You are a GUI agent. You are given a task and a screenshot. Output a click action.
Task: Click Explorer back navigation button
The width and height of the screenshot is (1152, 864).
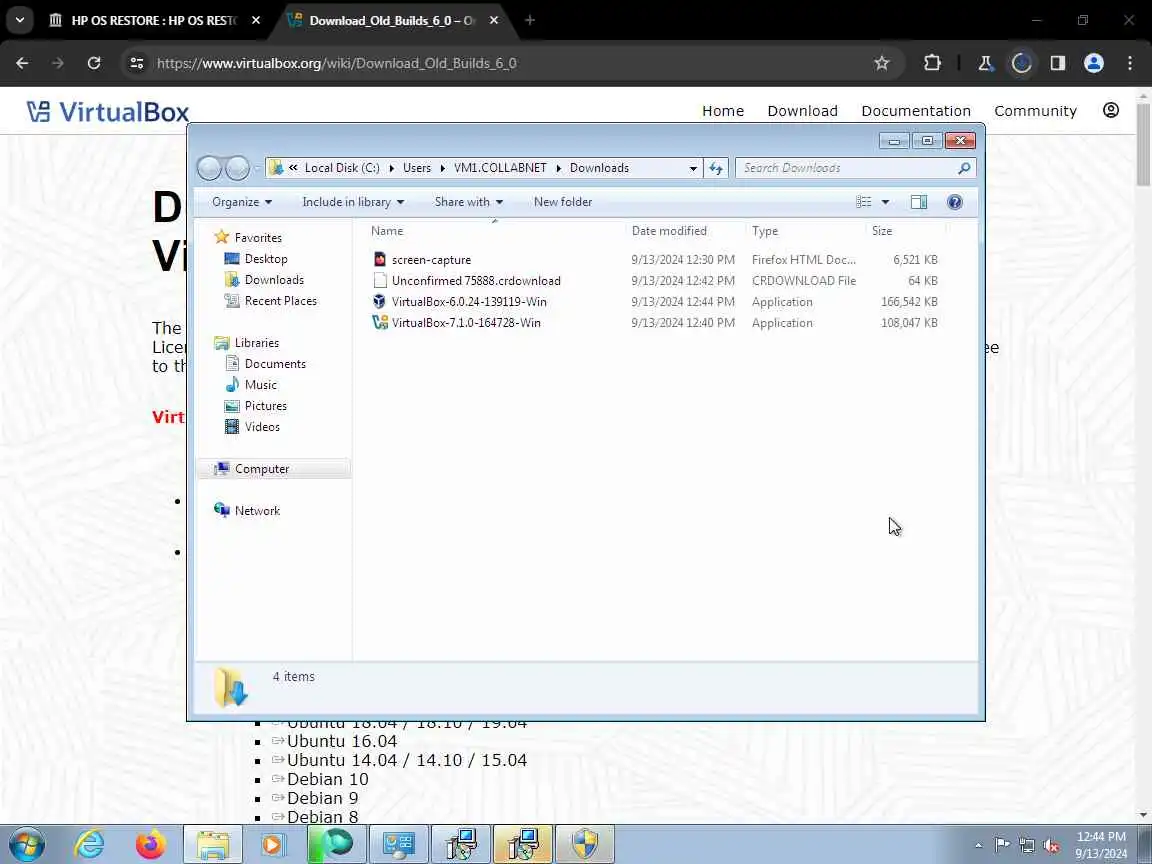coord(209,168)
